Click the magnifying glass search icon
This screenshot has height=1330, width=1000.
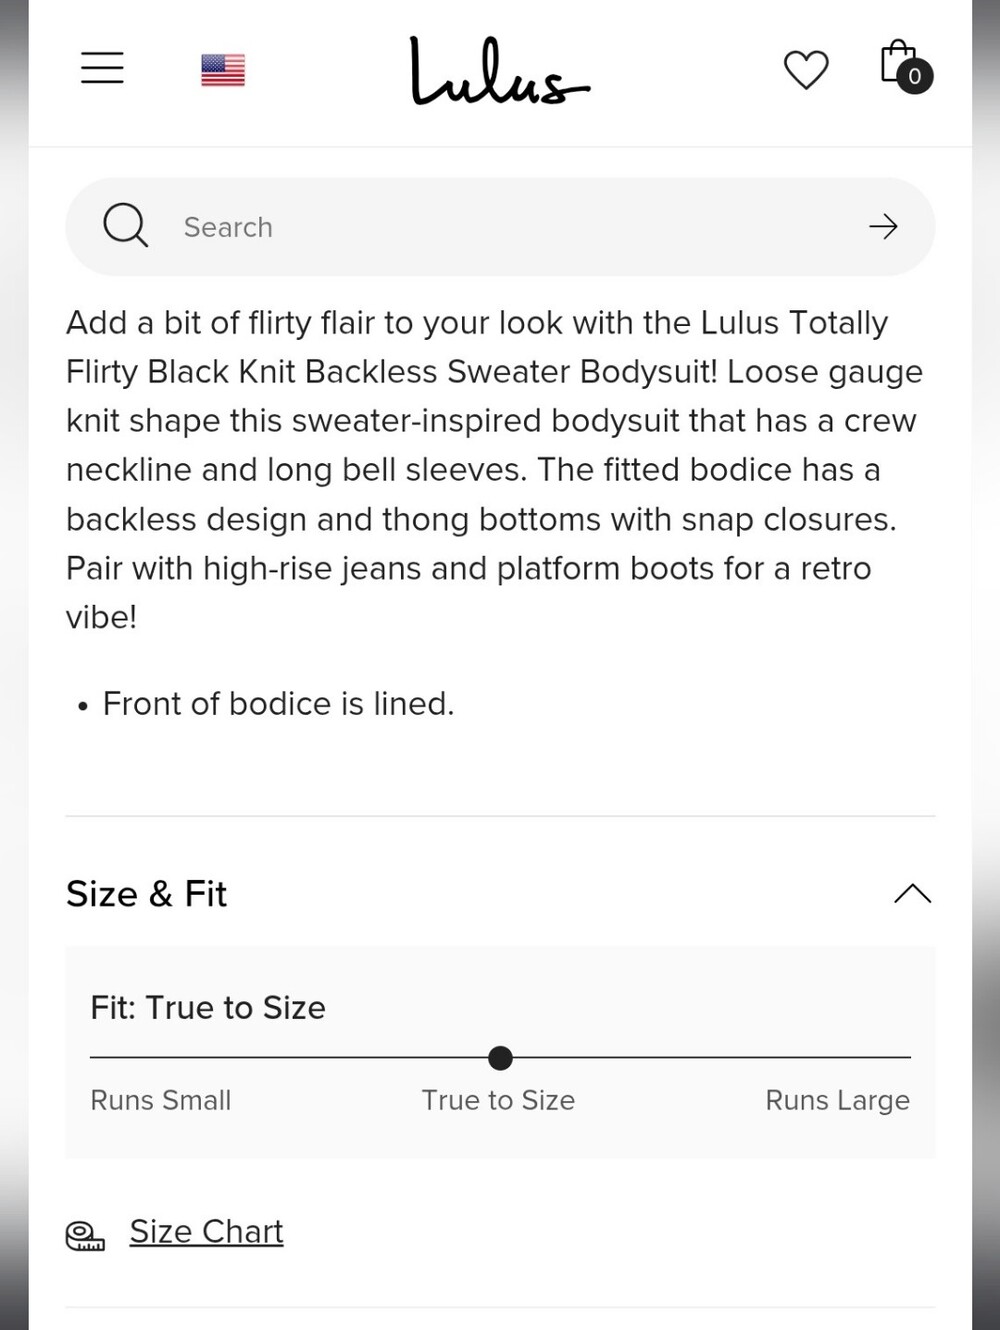tap(126, 225)
